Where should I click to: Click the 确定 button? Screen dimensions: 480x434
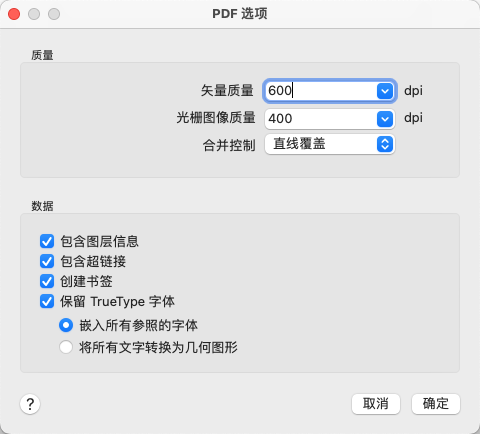point(436,404)
